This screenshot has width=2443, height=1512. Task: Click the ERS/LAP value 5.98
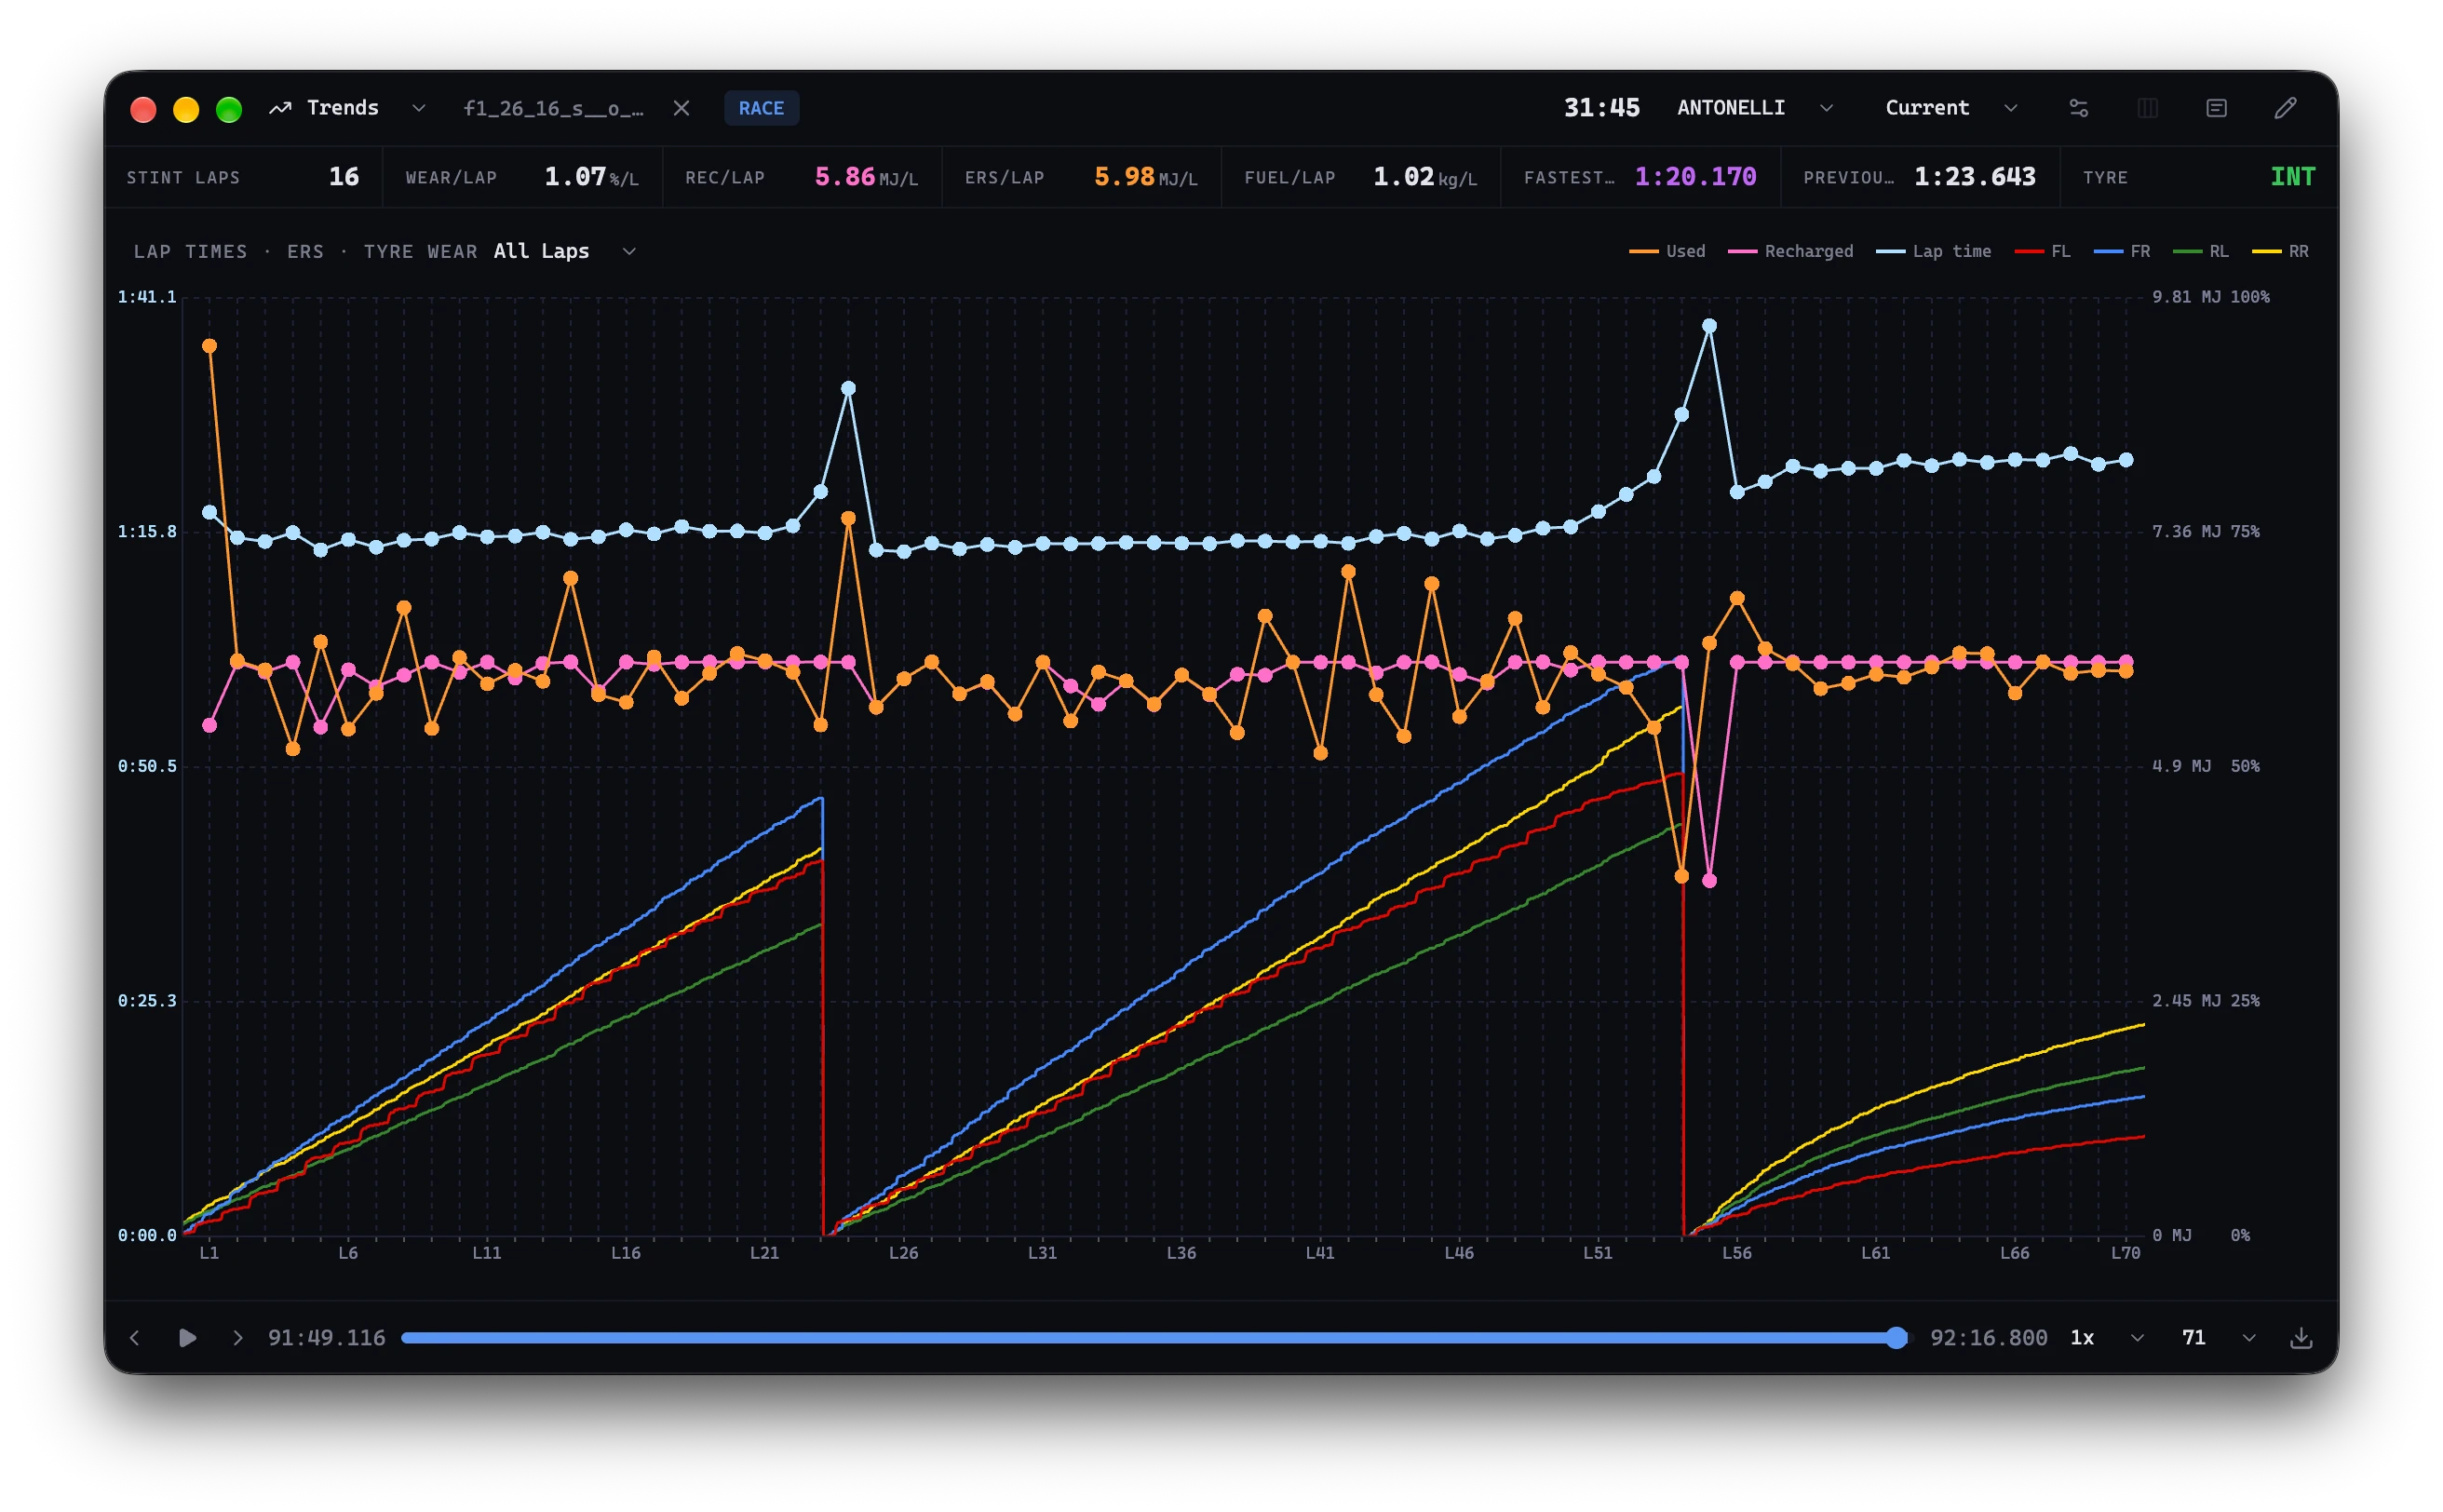click(x=1124, y=177)
